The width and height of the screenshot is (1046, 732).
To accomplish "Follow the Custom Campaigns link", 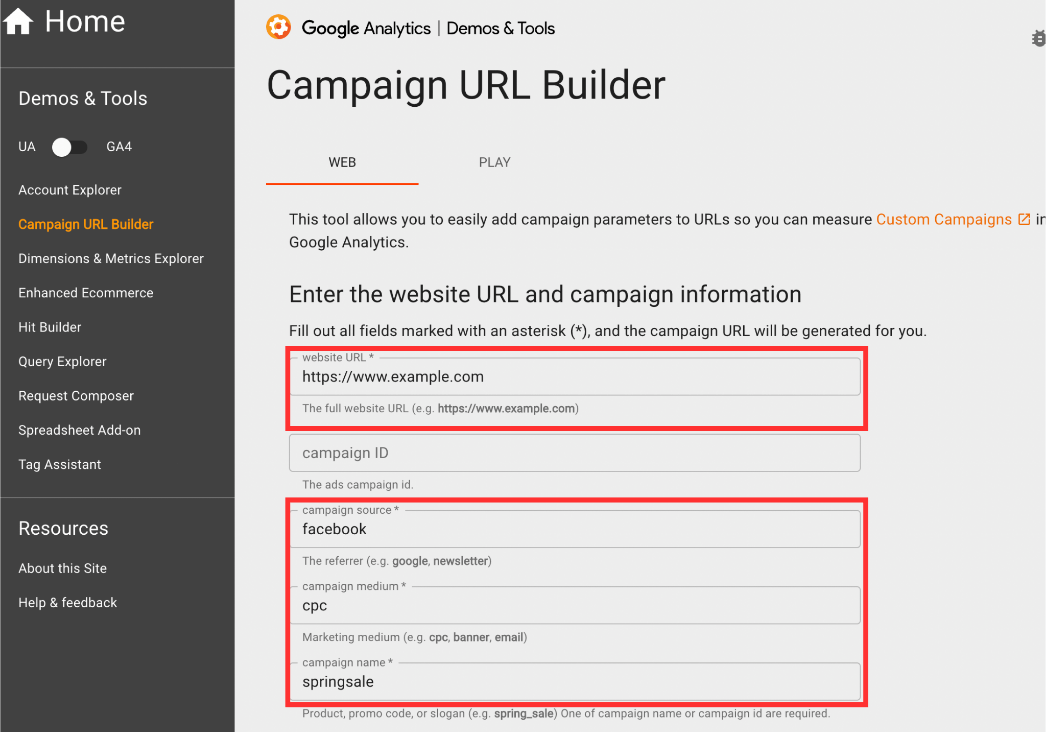I will click(943, 220).
